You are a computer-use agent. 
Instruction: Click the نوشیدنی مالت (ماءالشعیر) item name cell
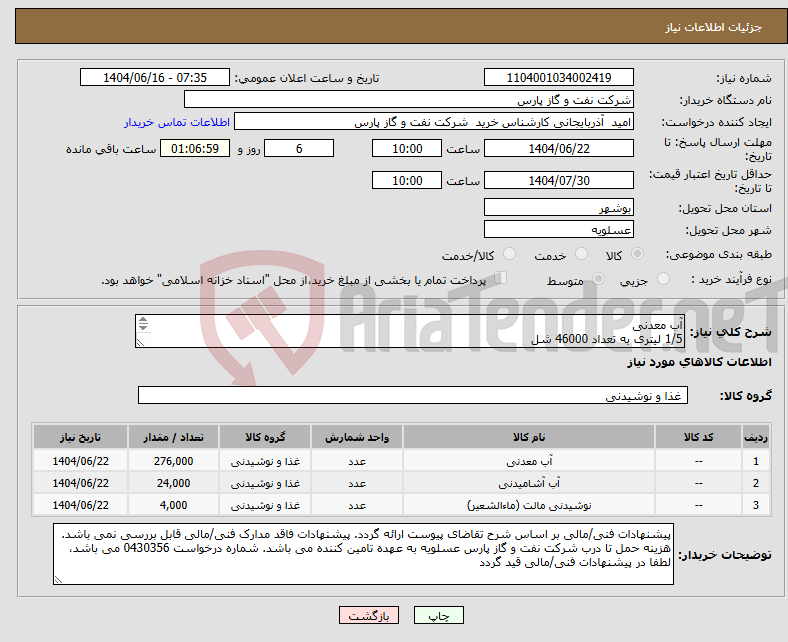(529, 505)
